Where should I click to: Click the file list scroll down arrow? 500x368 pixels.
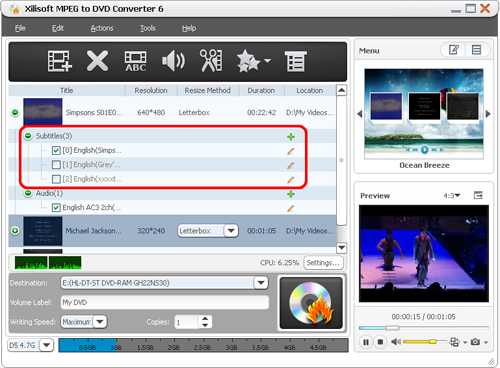point(342,248)
